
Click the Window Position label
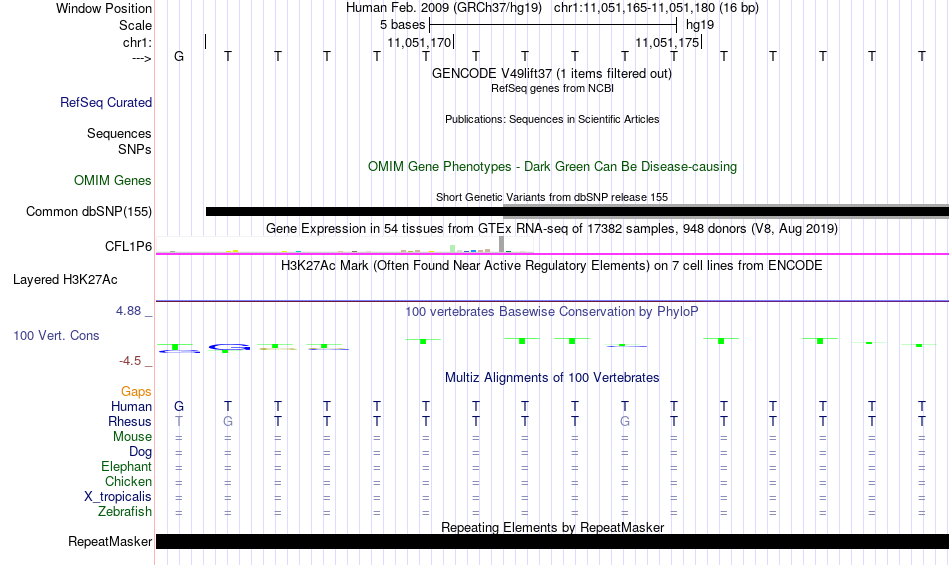point(104,8)
